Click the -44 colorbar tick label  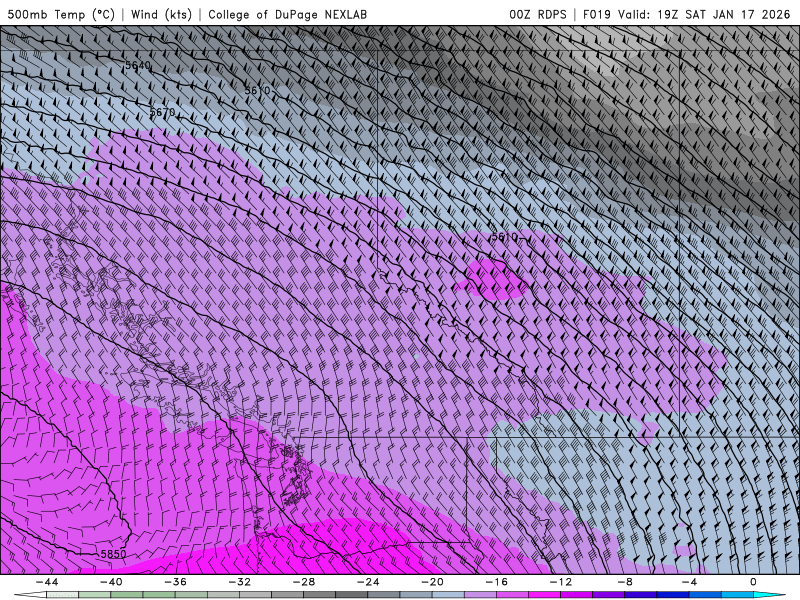47,582
